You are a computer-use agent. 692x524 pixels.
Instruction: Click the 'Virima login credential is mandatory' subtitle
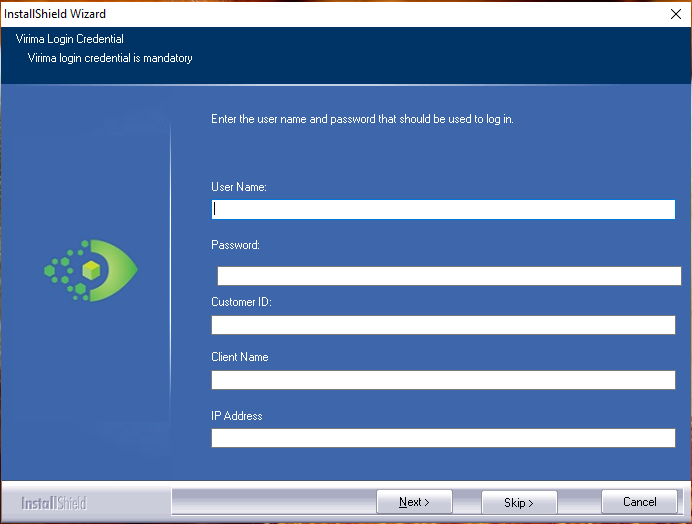tap(110, 58)
